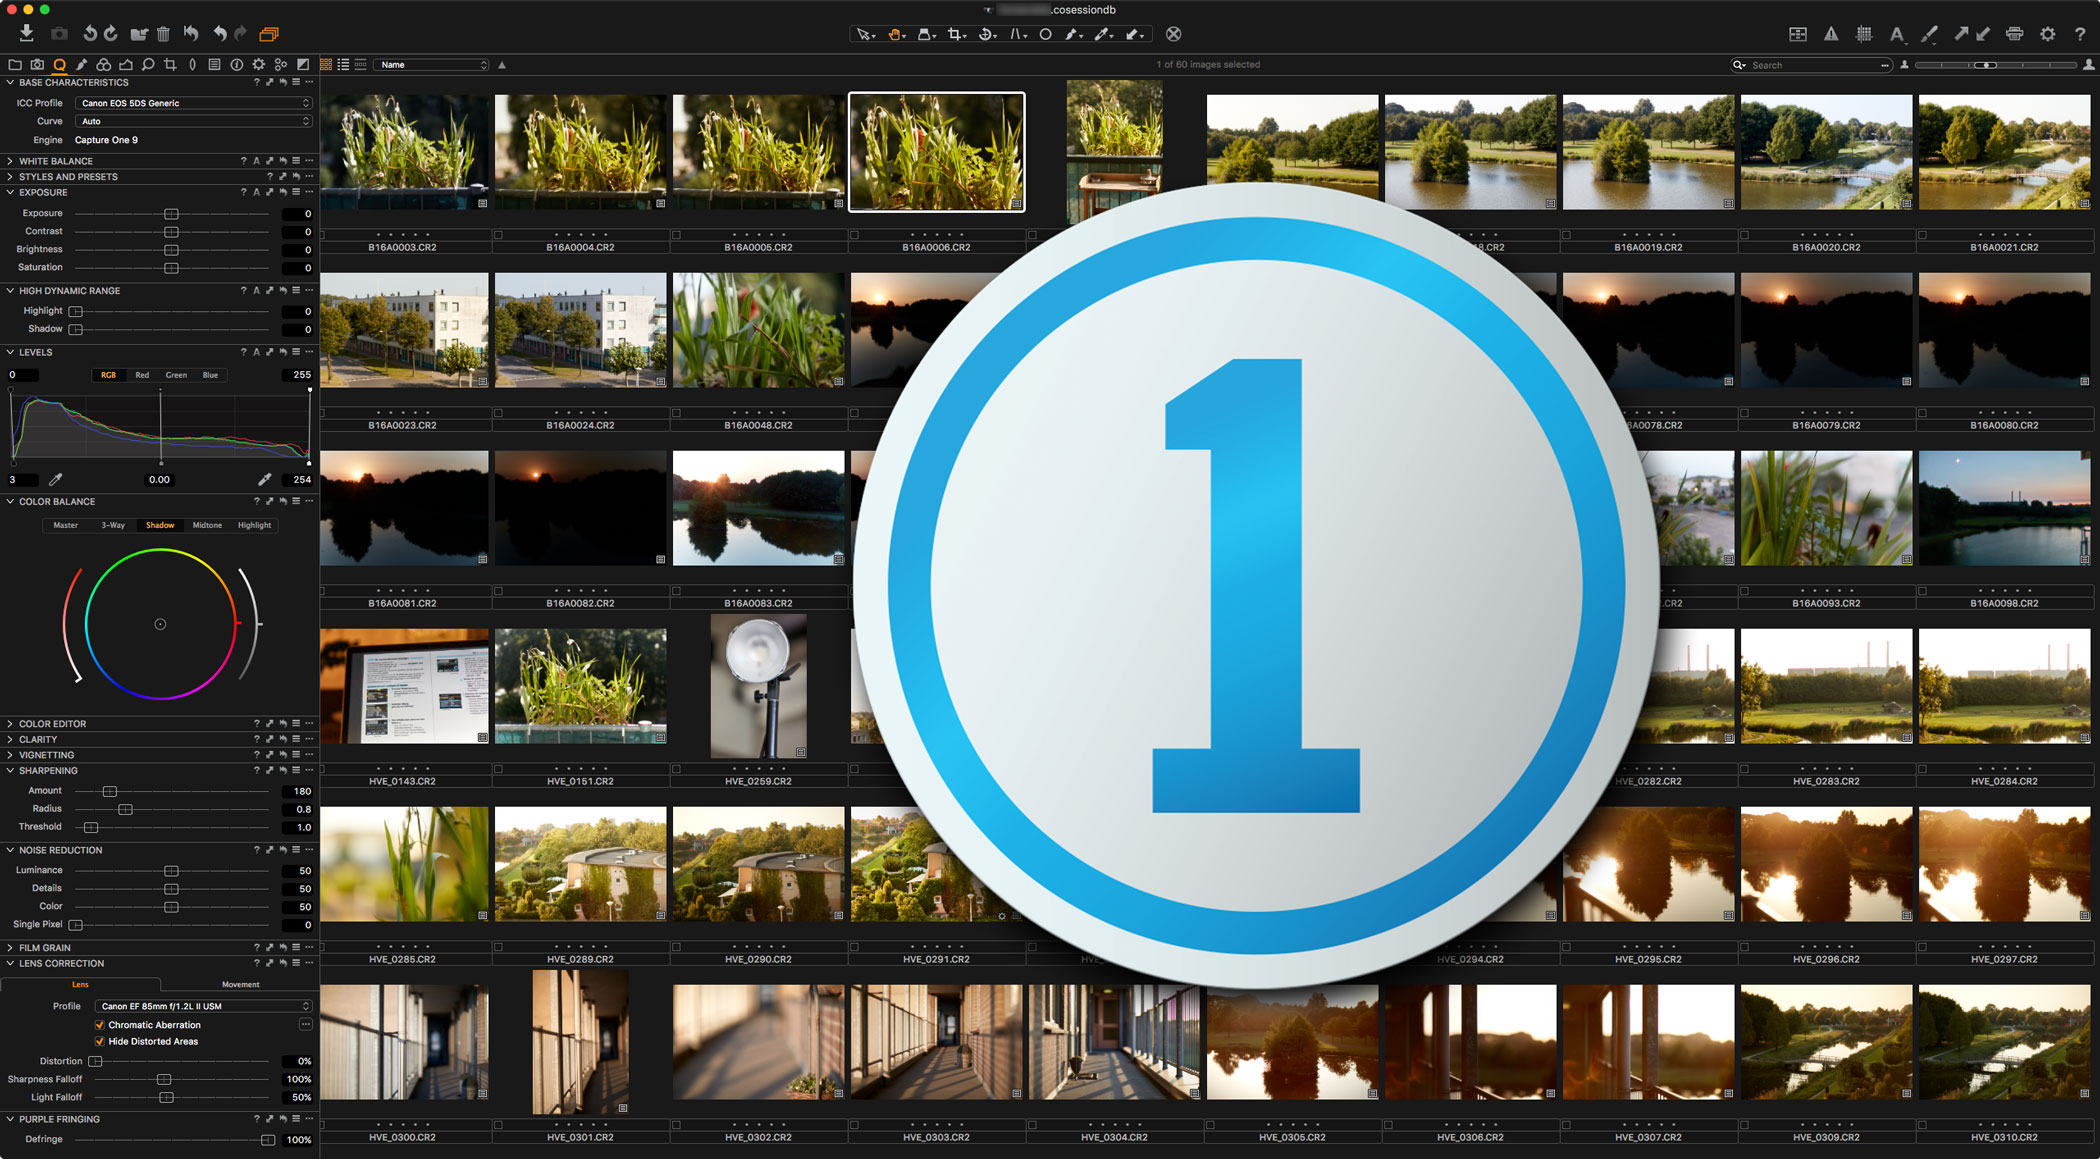The image size is (2100, 1159).
Task: Expand the Color Editor panel
Action: click(x=10, y=724)
